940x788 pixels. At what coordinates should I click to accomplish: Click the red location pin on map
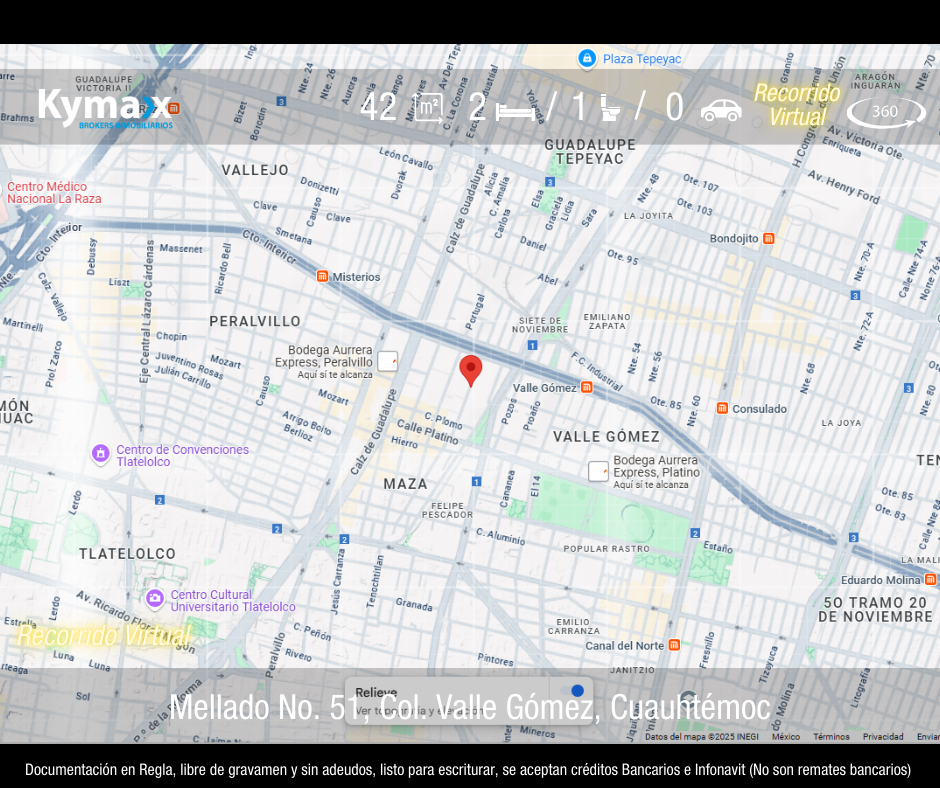[471, 371]
